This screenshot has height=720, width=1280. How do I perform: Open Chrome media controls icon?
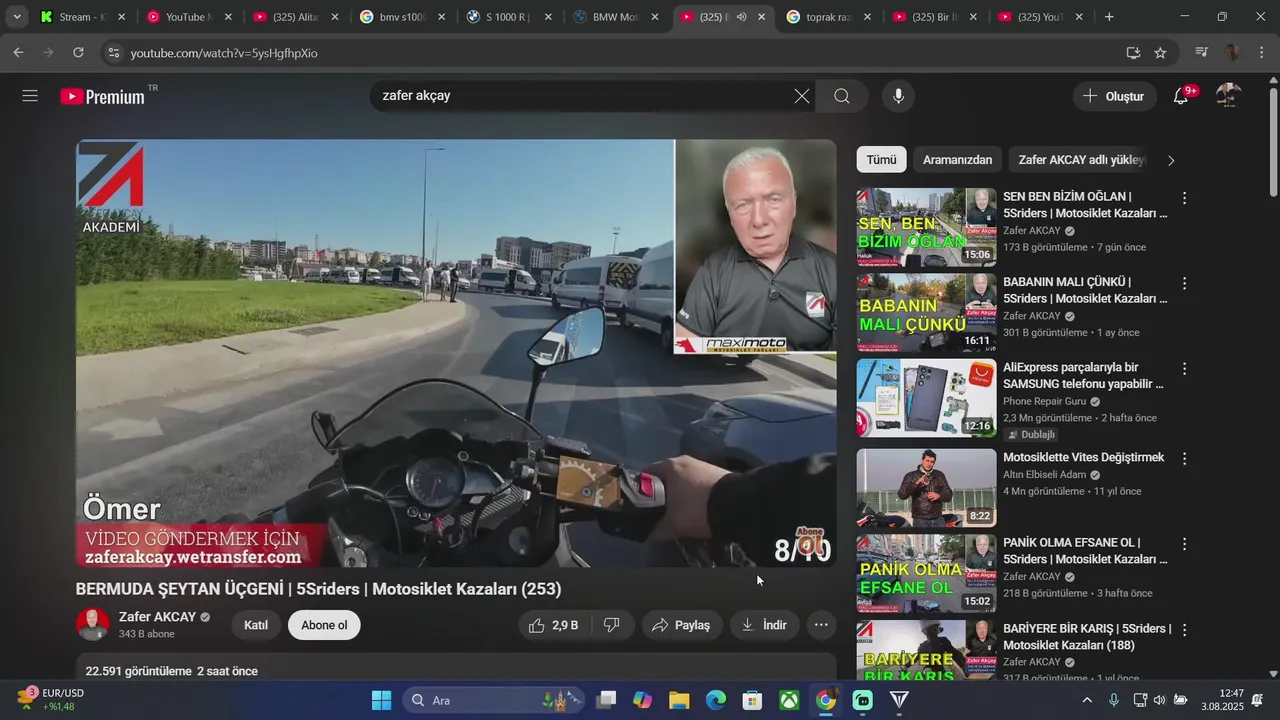pos(1202,53)
